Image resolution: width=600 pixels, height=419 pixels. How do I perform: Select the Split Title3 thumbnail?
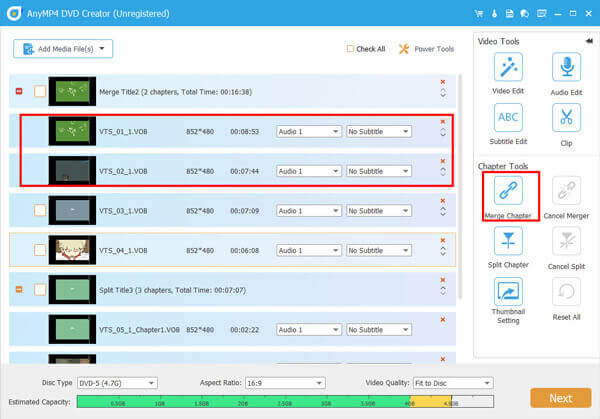(x=72, y=290)
